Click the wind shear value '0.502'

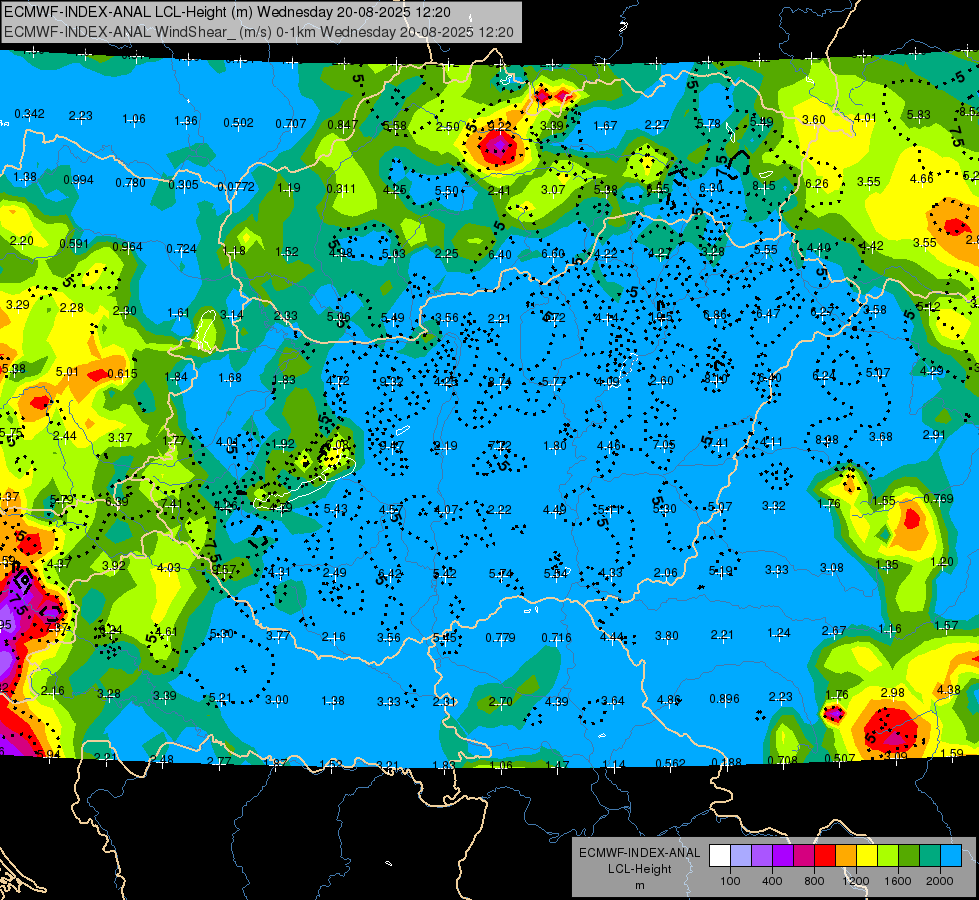(x=239, y=122)
